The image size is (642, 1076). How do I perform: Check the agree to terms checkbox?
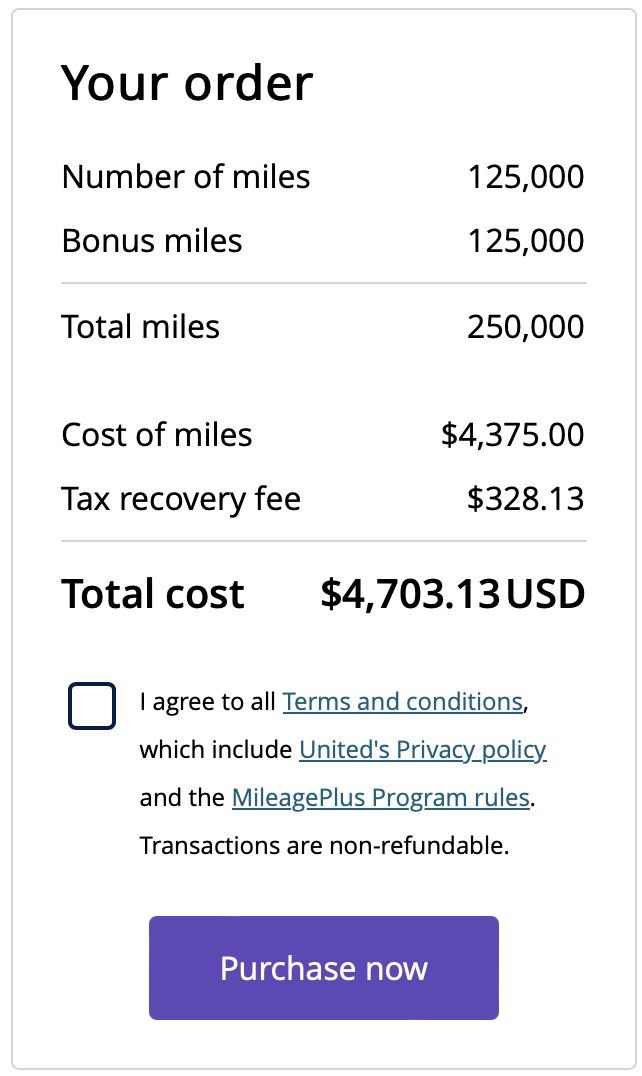92,705
